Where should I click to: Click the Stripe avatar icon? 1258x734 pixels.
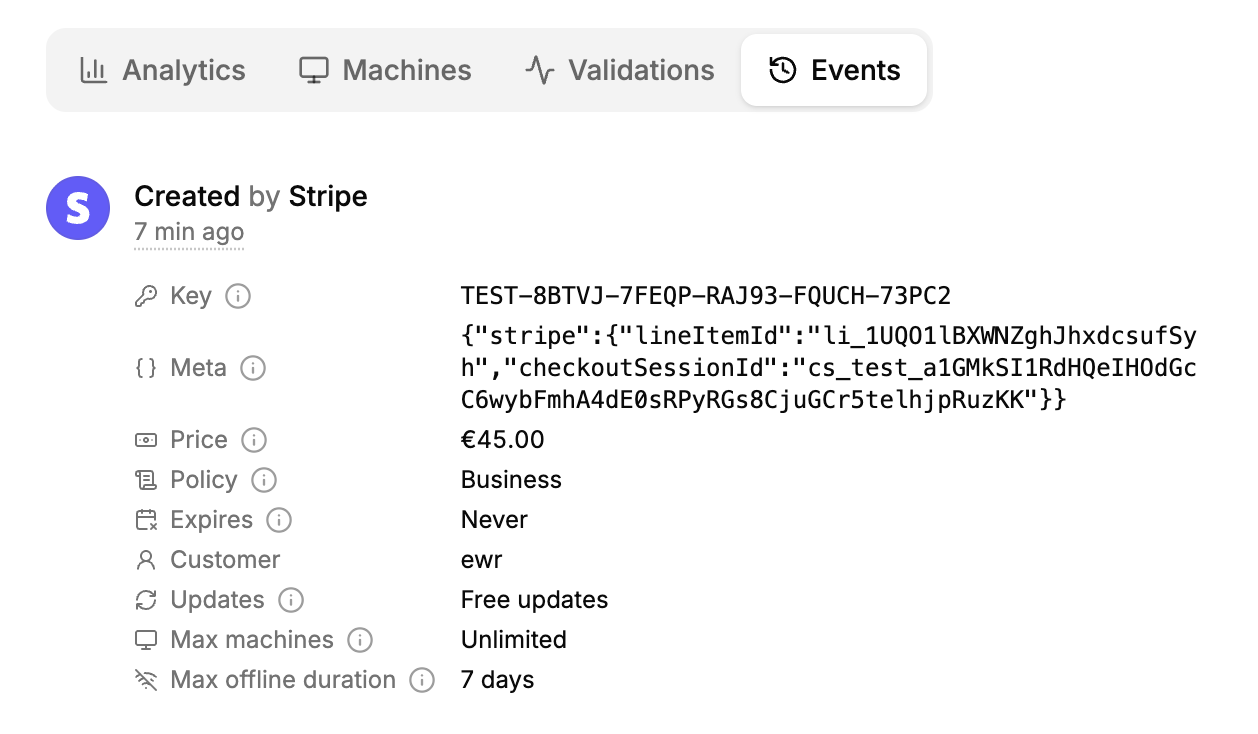(x=78, y=208)
